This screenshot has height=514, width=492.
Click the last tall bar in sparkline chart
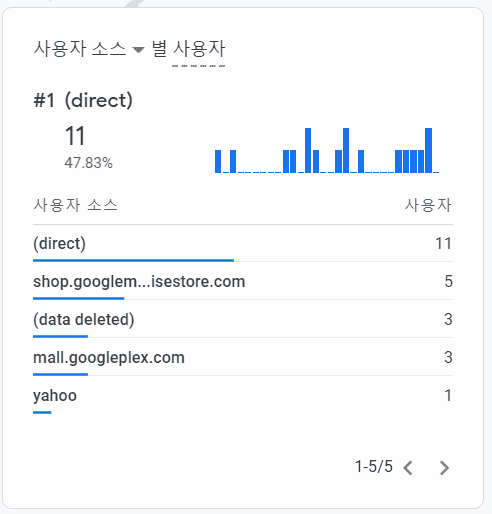point(428,150)
